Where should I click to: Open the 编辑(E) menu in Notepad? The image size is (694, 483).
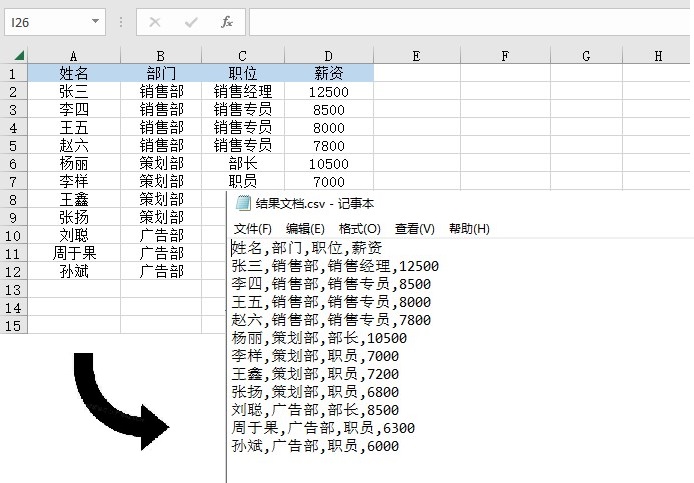(305, 229)
